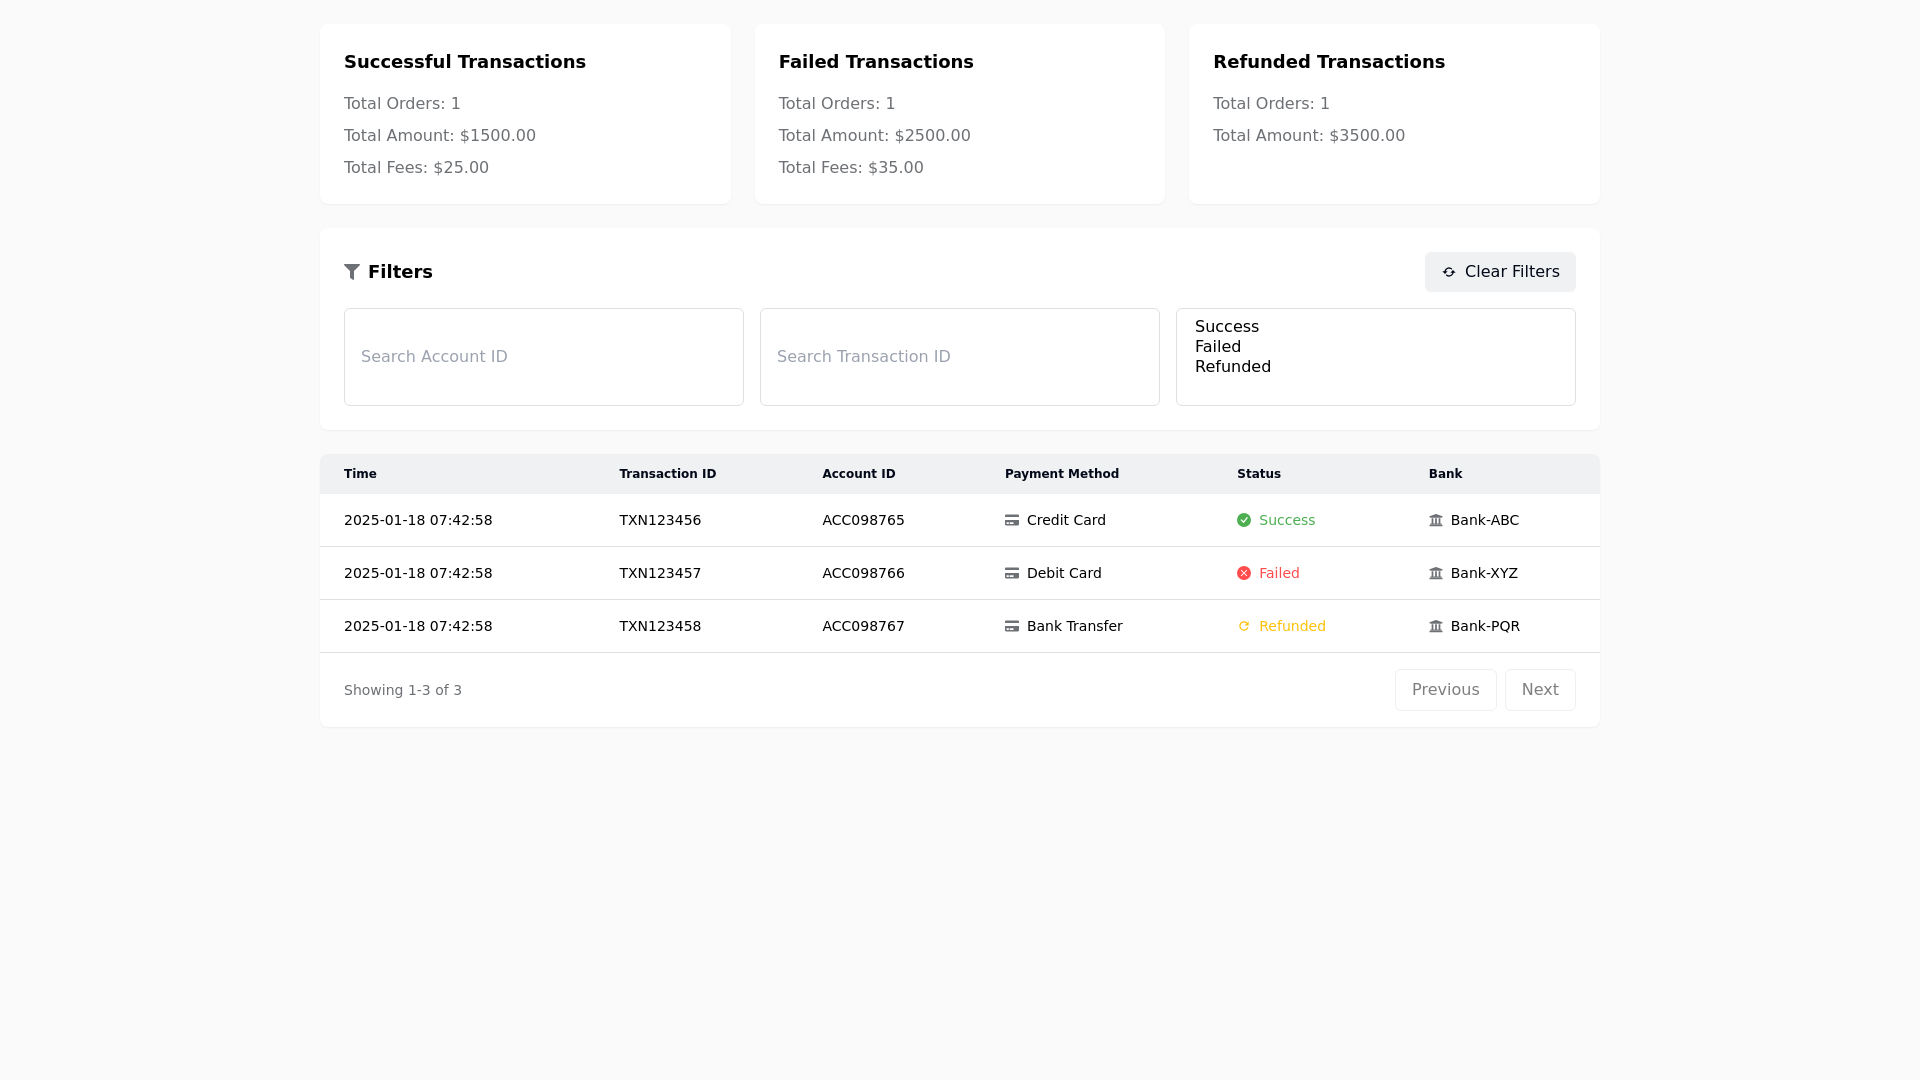Click the Transaction ID column header

click(x=667, y=474)
